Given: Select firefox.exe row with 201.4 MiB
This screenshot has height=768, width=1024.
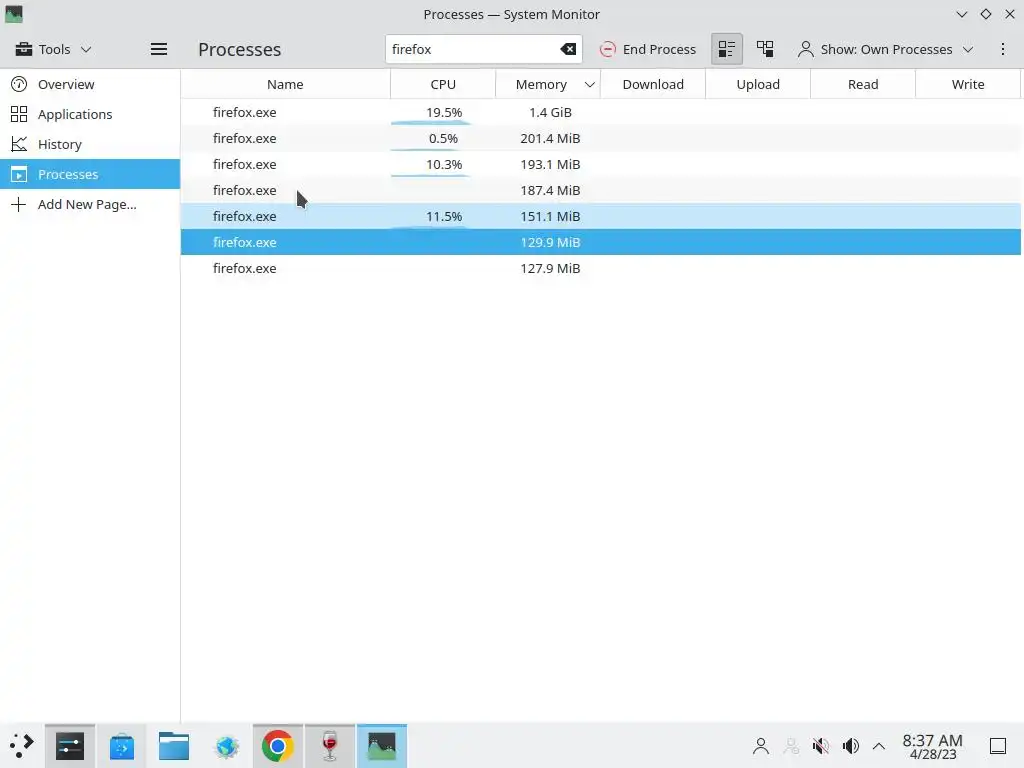Looking at the screenshot, I should (x=601, y=138).
